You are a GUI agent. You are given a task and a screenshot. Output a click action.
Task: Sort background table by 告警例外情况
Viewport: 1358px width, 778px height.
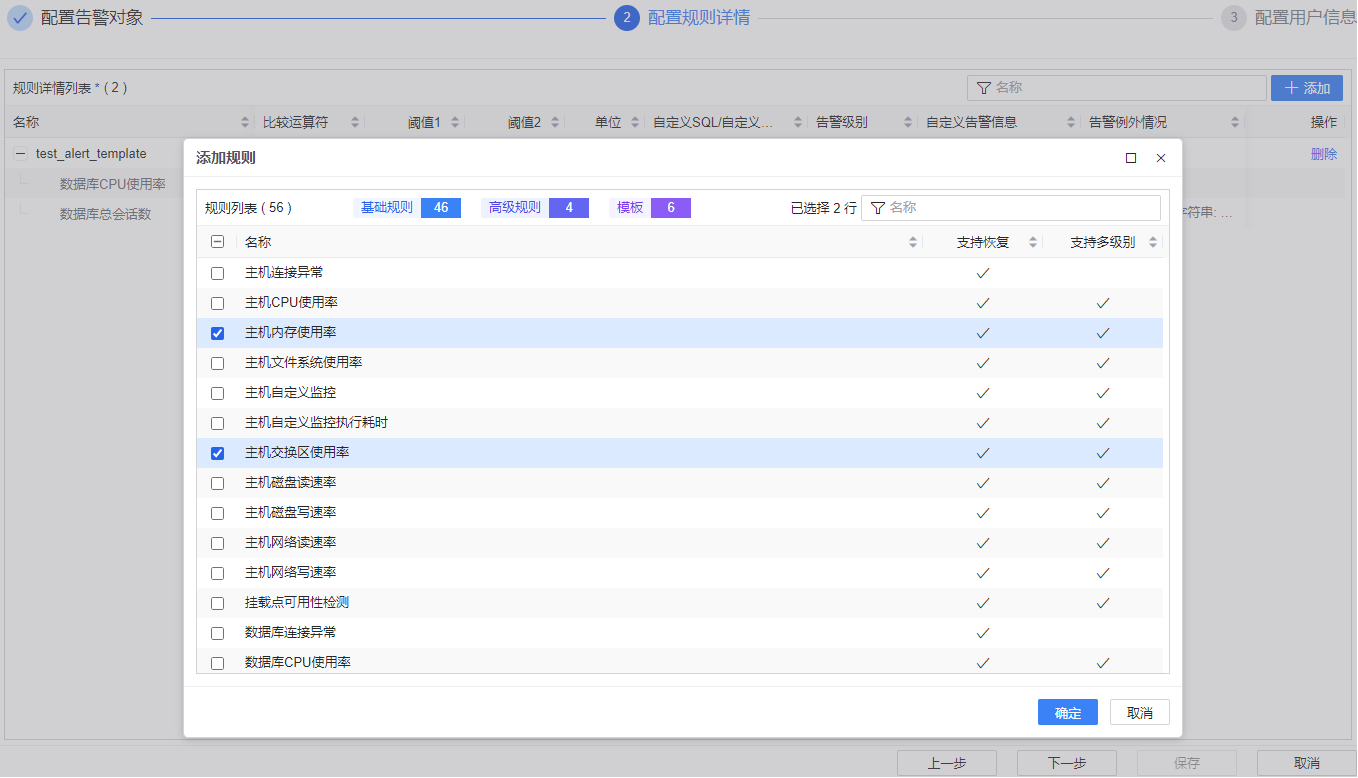click(x=1236, y=122)
